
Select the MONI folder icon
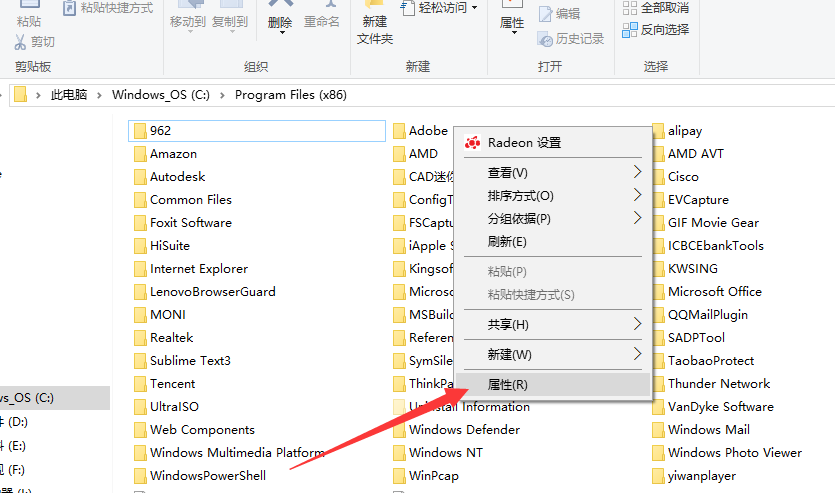(140, 315)
